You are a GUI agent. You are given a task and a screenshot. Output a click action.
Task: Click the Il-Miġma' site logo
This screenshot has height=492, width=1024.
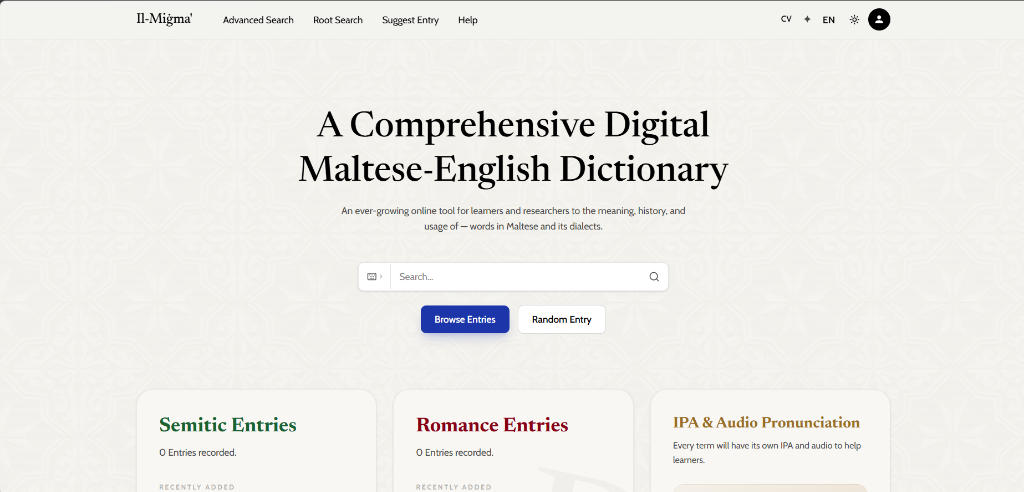164,20
